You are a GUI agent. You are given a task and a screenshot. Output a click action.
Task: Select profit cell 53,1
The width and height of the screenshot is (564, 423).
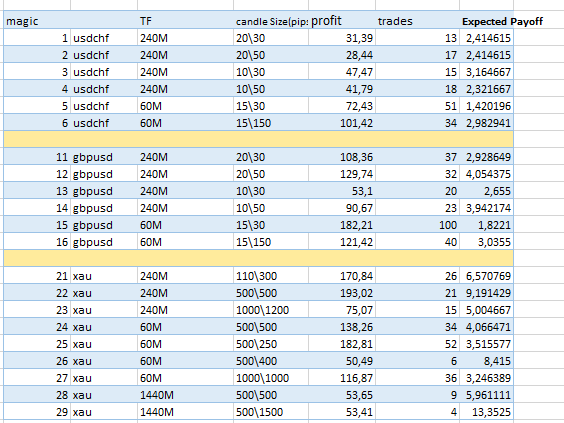pos(342,191)
